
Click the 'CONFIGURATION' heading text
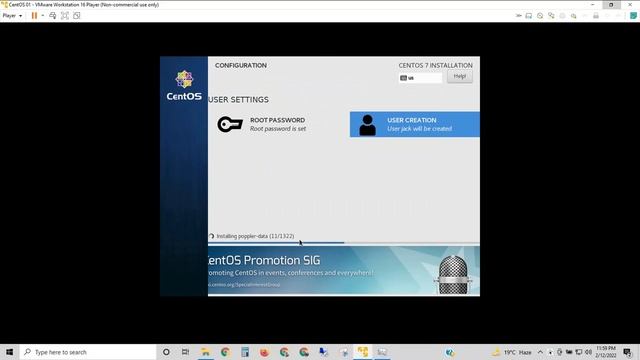241,65
